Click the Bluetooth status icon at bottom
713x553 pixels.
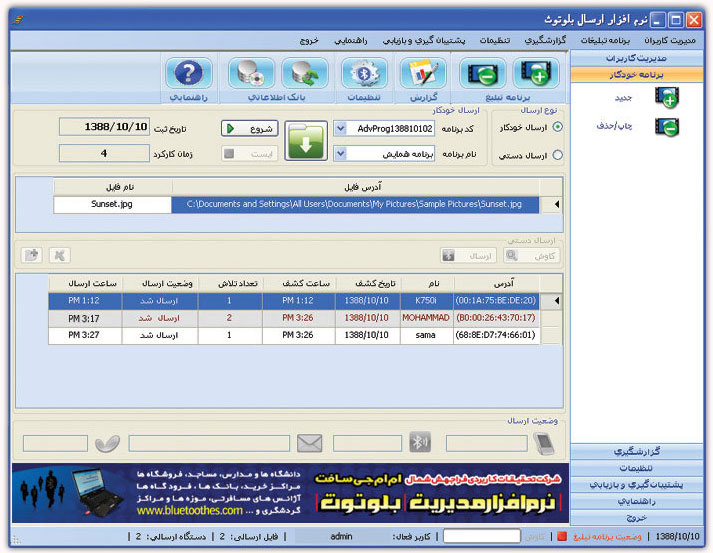coord(420,442)
